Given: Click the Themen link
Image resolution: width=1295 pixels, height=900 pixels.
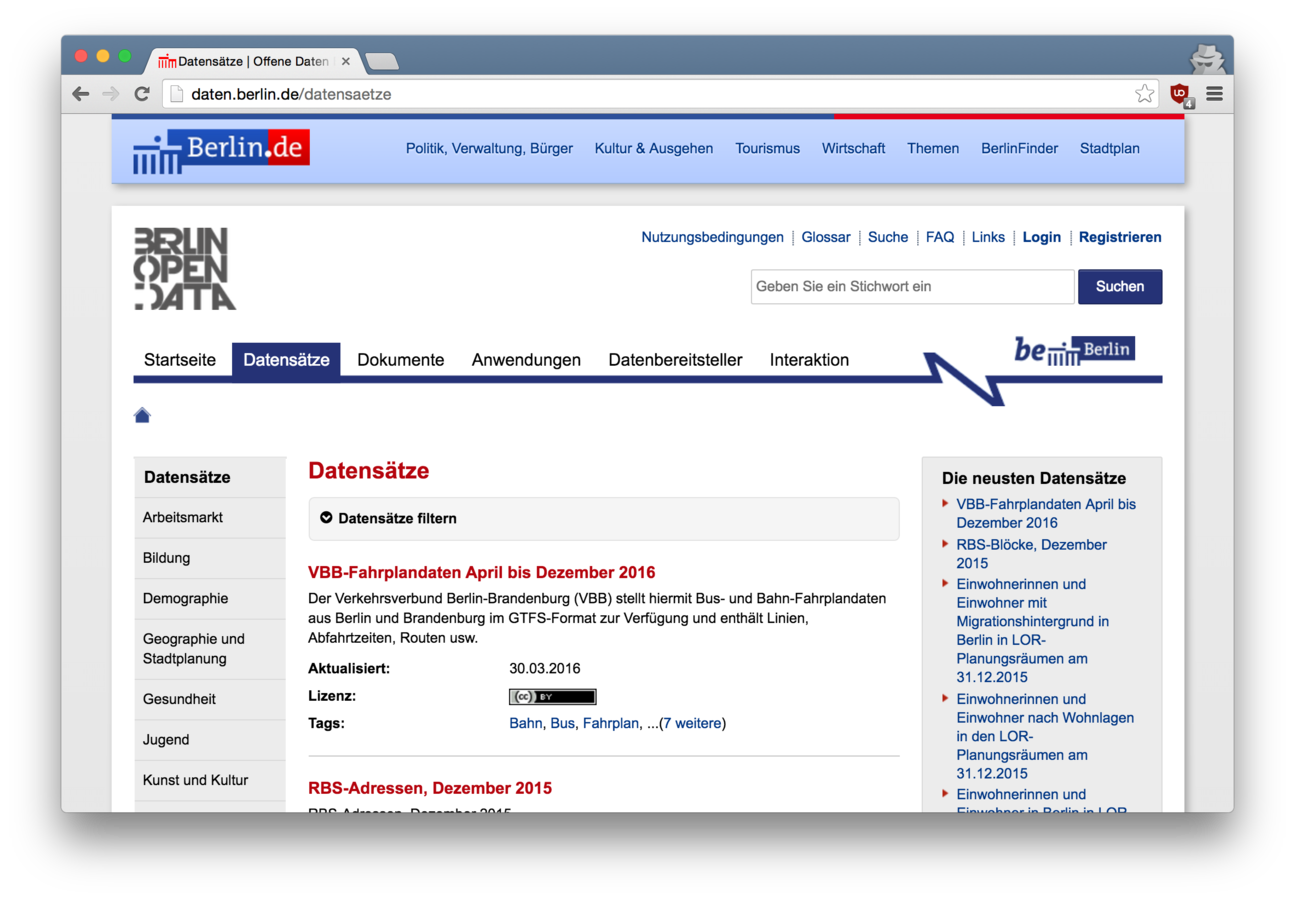Looking at the screenshot, I should pos(933,149).
